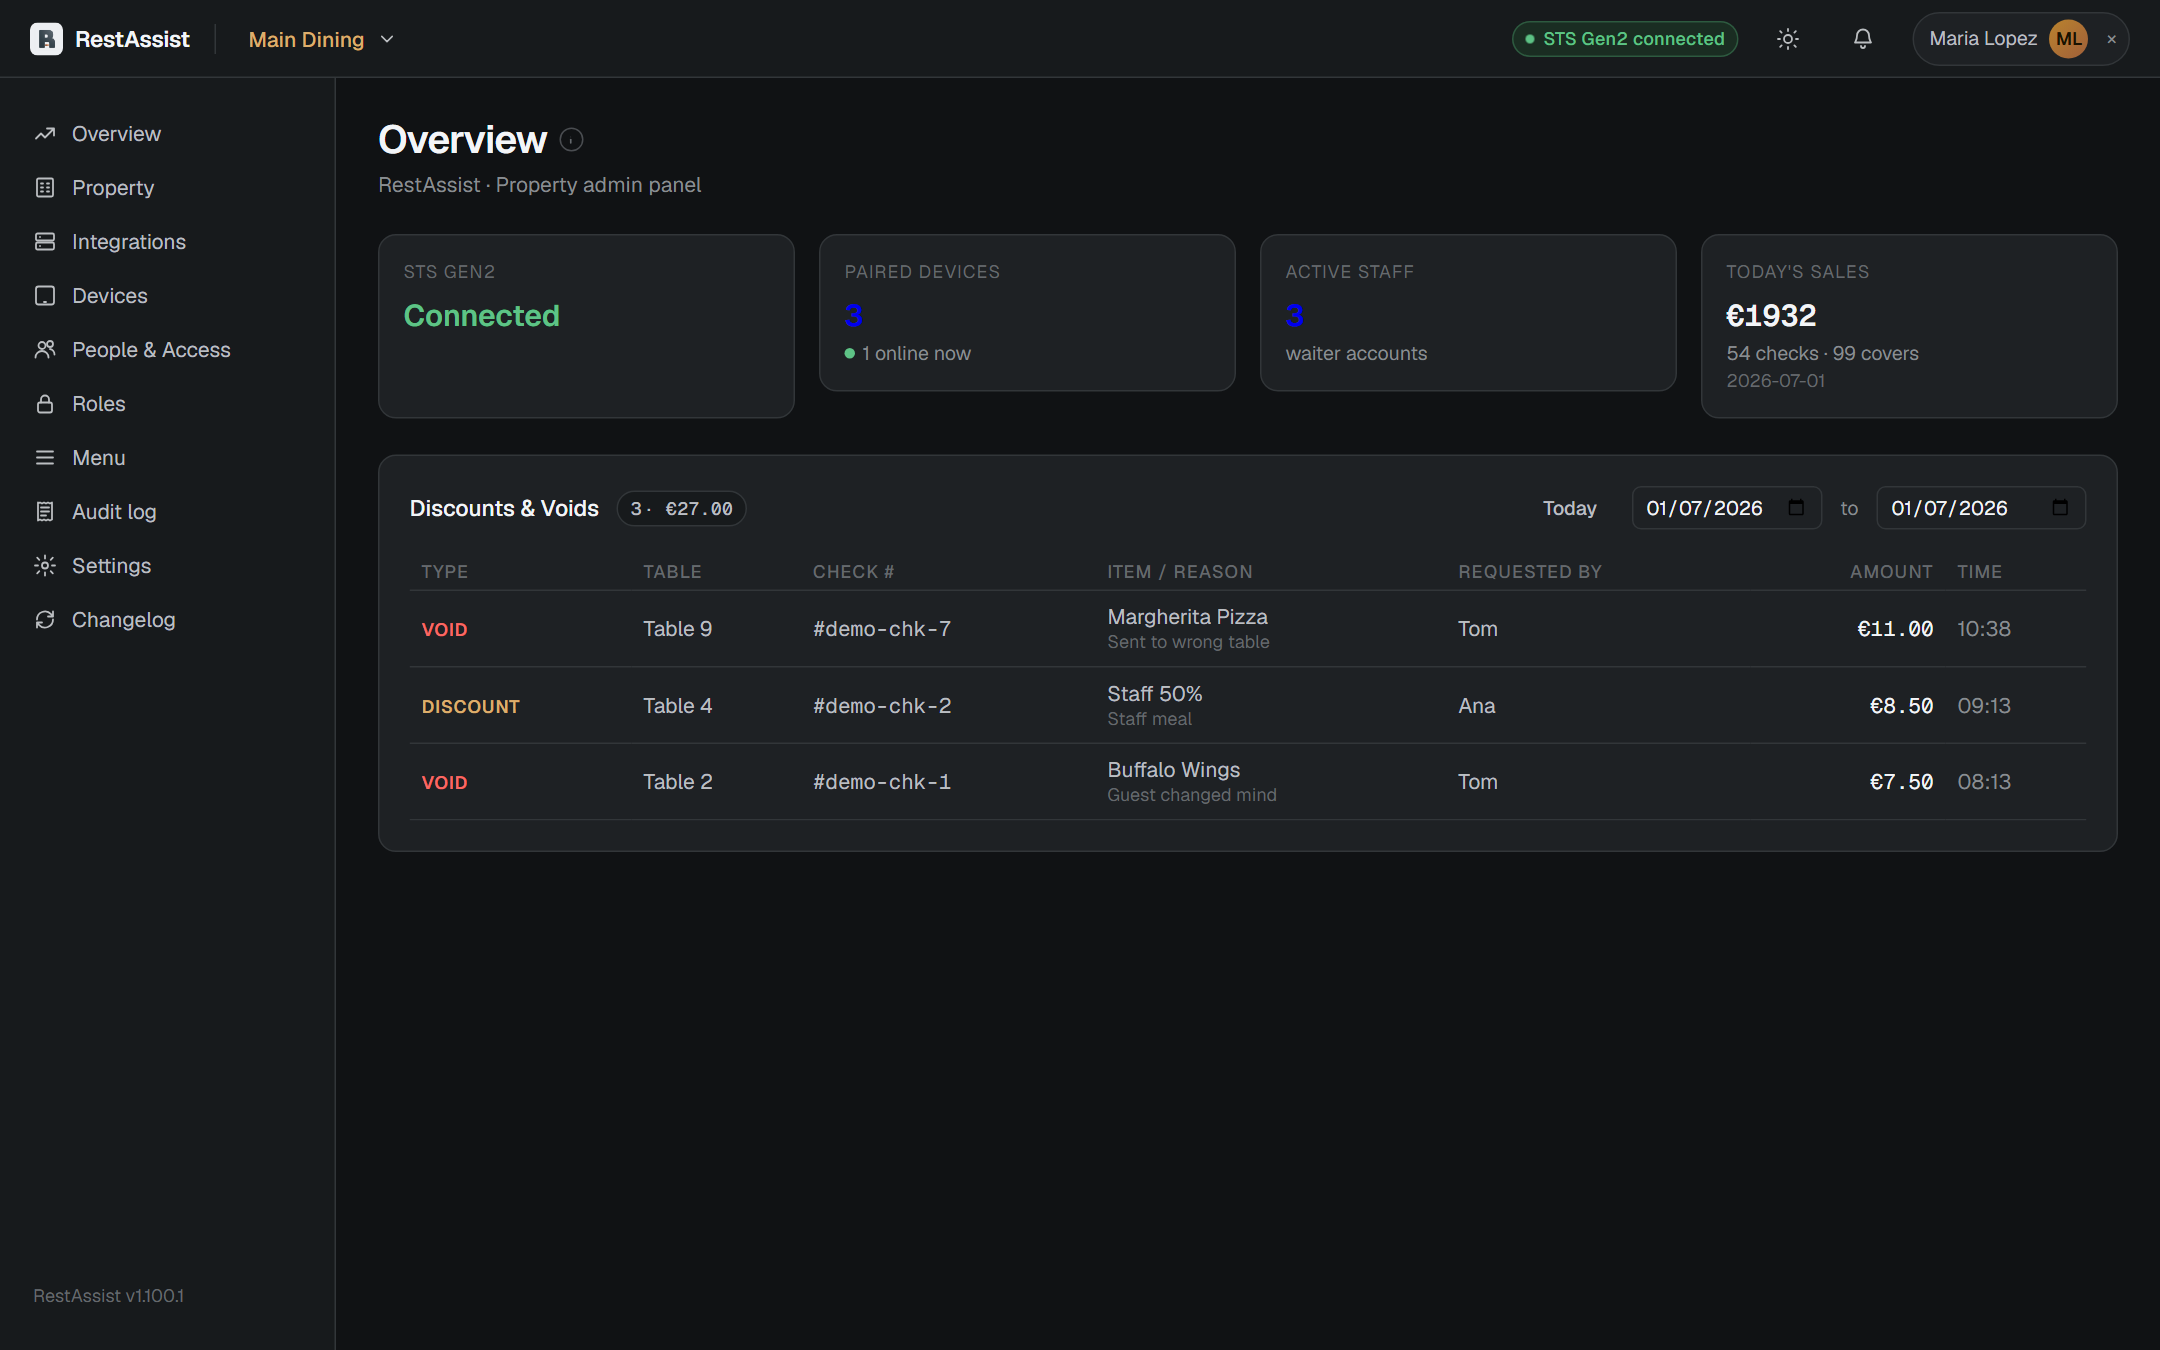Open Audit log via document icon

[x=45, y=512]
